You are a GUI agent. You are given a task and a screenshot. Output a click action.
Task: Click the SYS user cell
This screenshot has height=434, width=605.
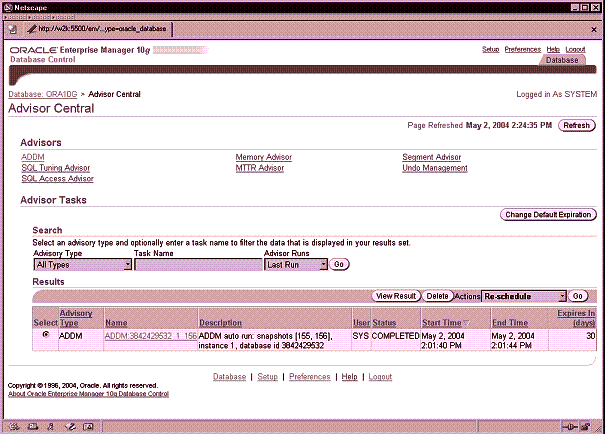tap(361, 336)
